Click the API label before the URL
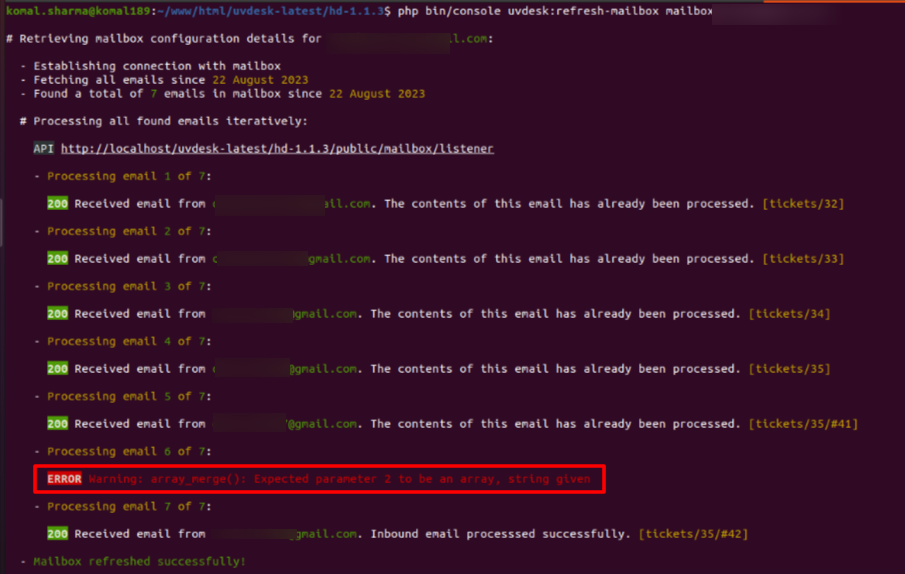 [43, 149]
